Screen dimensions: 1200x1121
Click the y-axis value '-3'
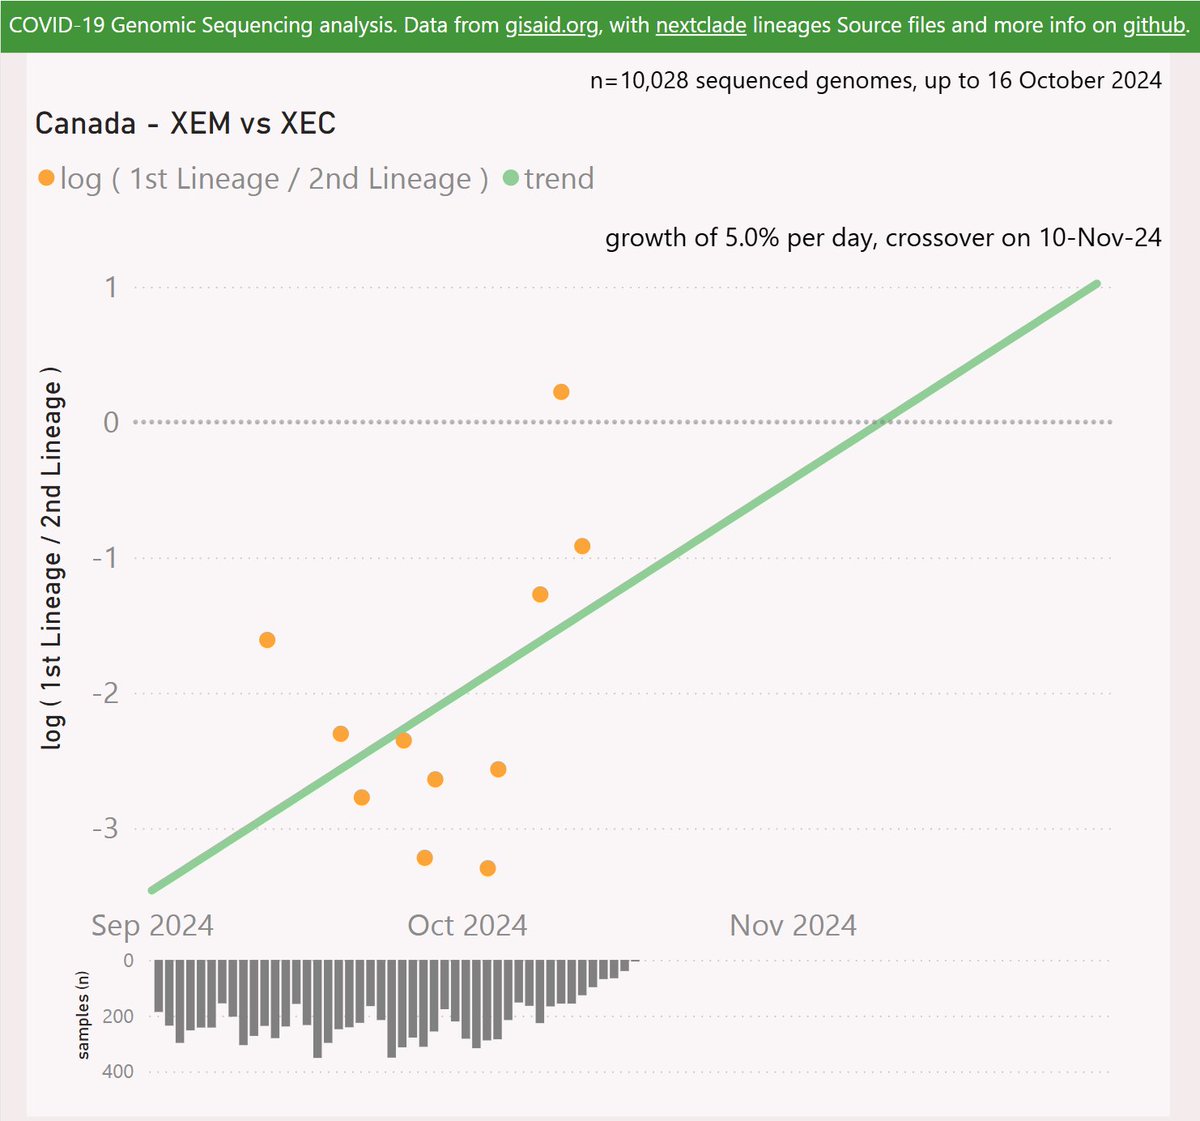point(106,829)
